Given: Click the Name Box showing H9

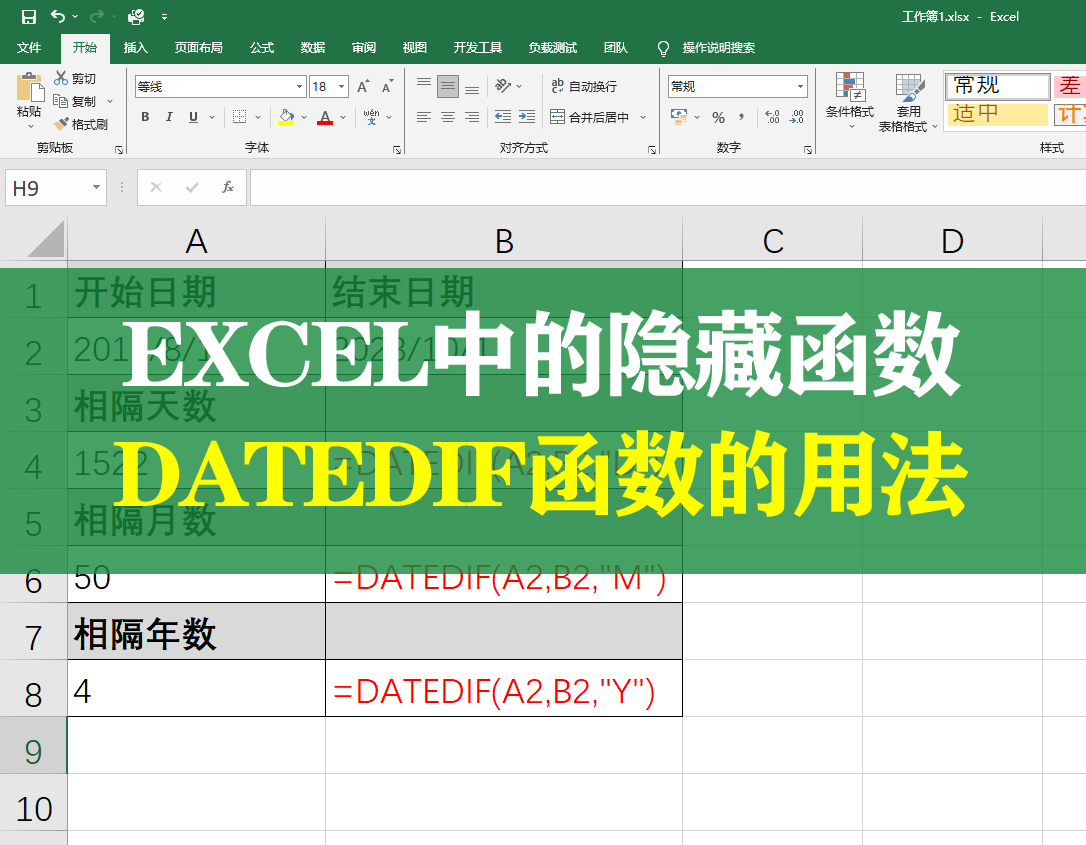Looking at the screenshot, I should (x=56, y=188).
